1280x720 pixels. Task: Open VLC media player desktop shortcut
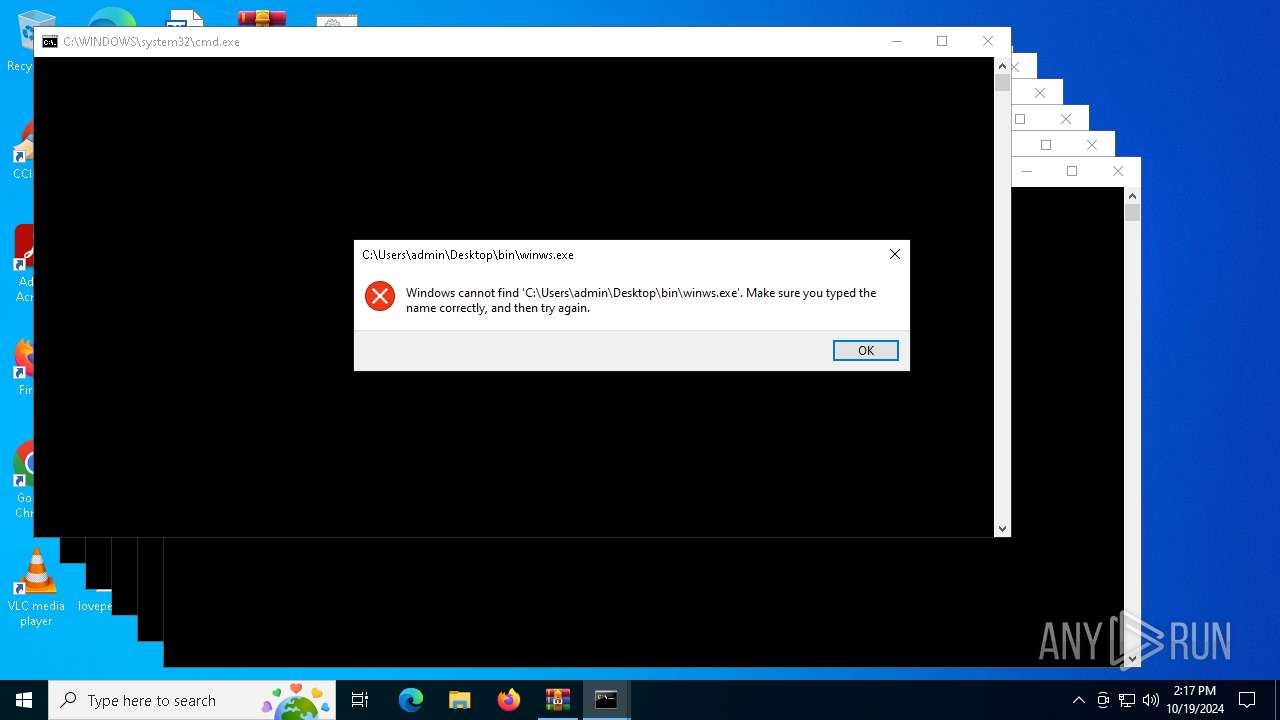[x=36, y=588]
